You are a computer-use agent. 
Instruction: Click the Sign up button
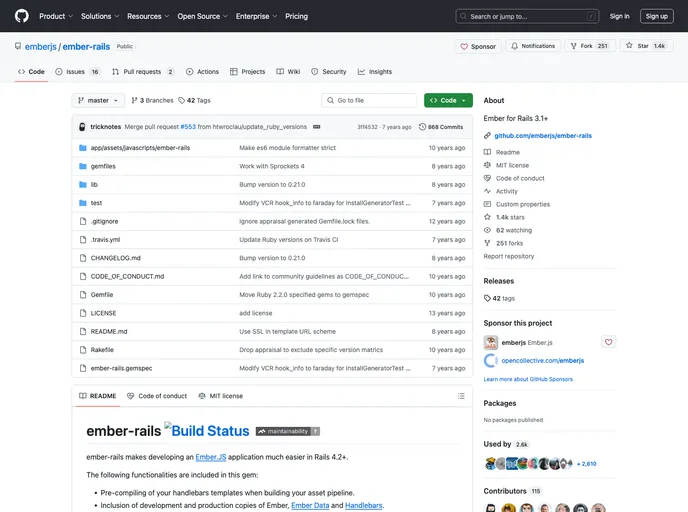pyautogui.click(x=656, y=16)
